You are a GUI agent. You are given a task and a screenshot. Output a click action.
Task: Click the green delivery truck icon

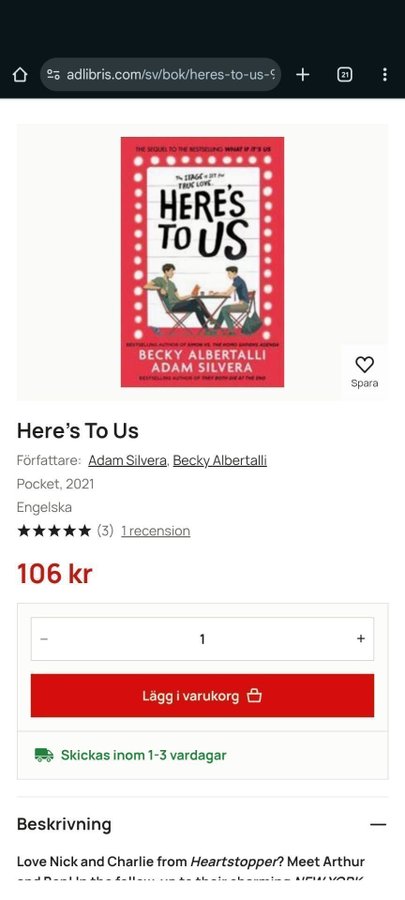pyautogui.click(x=44, y=755)
